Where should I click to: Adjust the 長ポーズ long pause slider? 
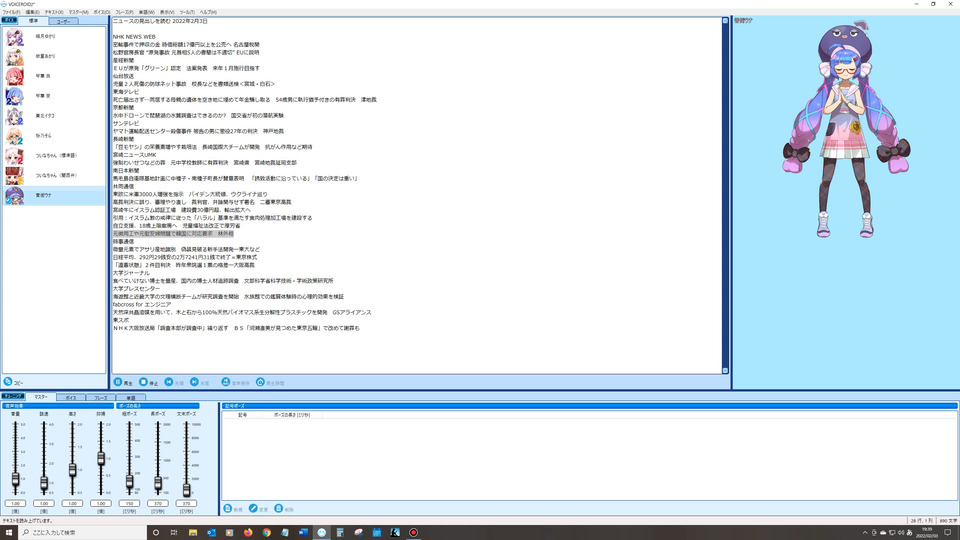158,483
